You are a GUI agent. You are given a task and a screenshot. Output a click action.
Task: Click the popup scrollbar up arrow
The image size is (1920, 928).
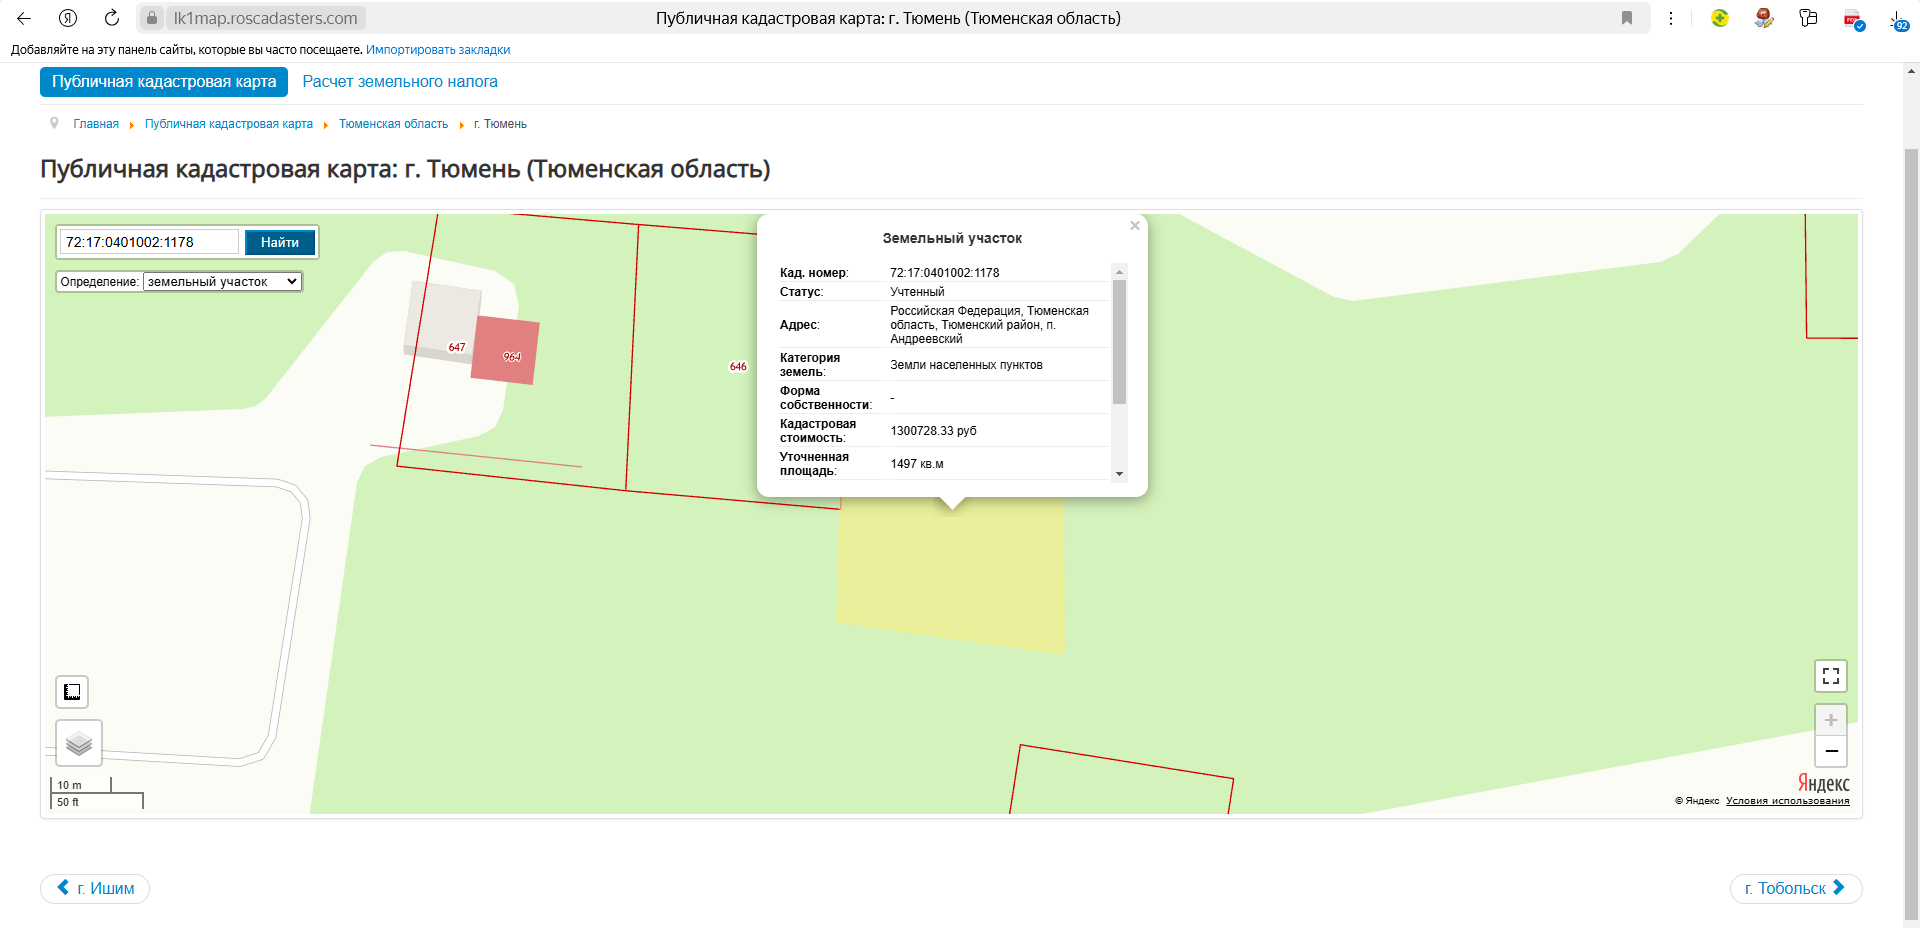click(1120, 272)
